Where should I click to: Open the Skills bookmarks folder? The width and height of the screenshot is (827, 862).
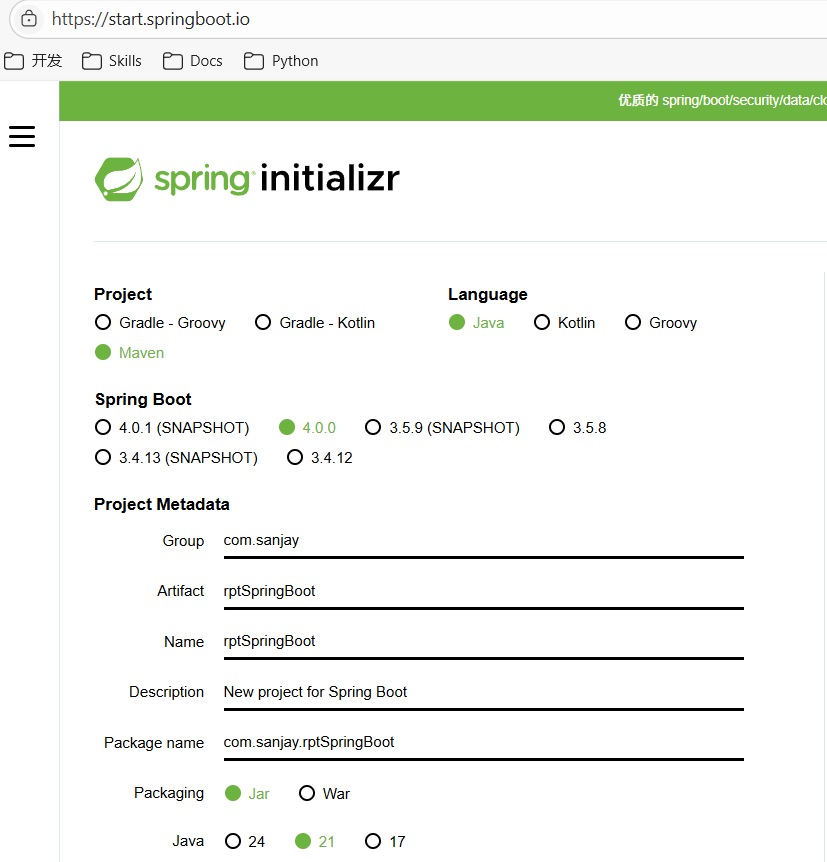[112, 60]
